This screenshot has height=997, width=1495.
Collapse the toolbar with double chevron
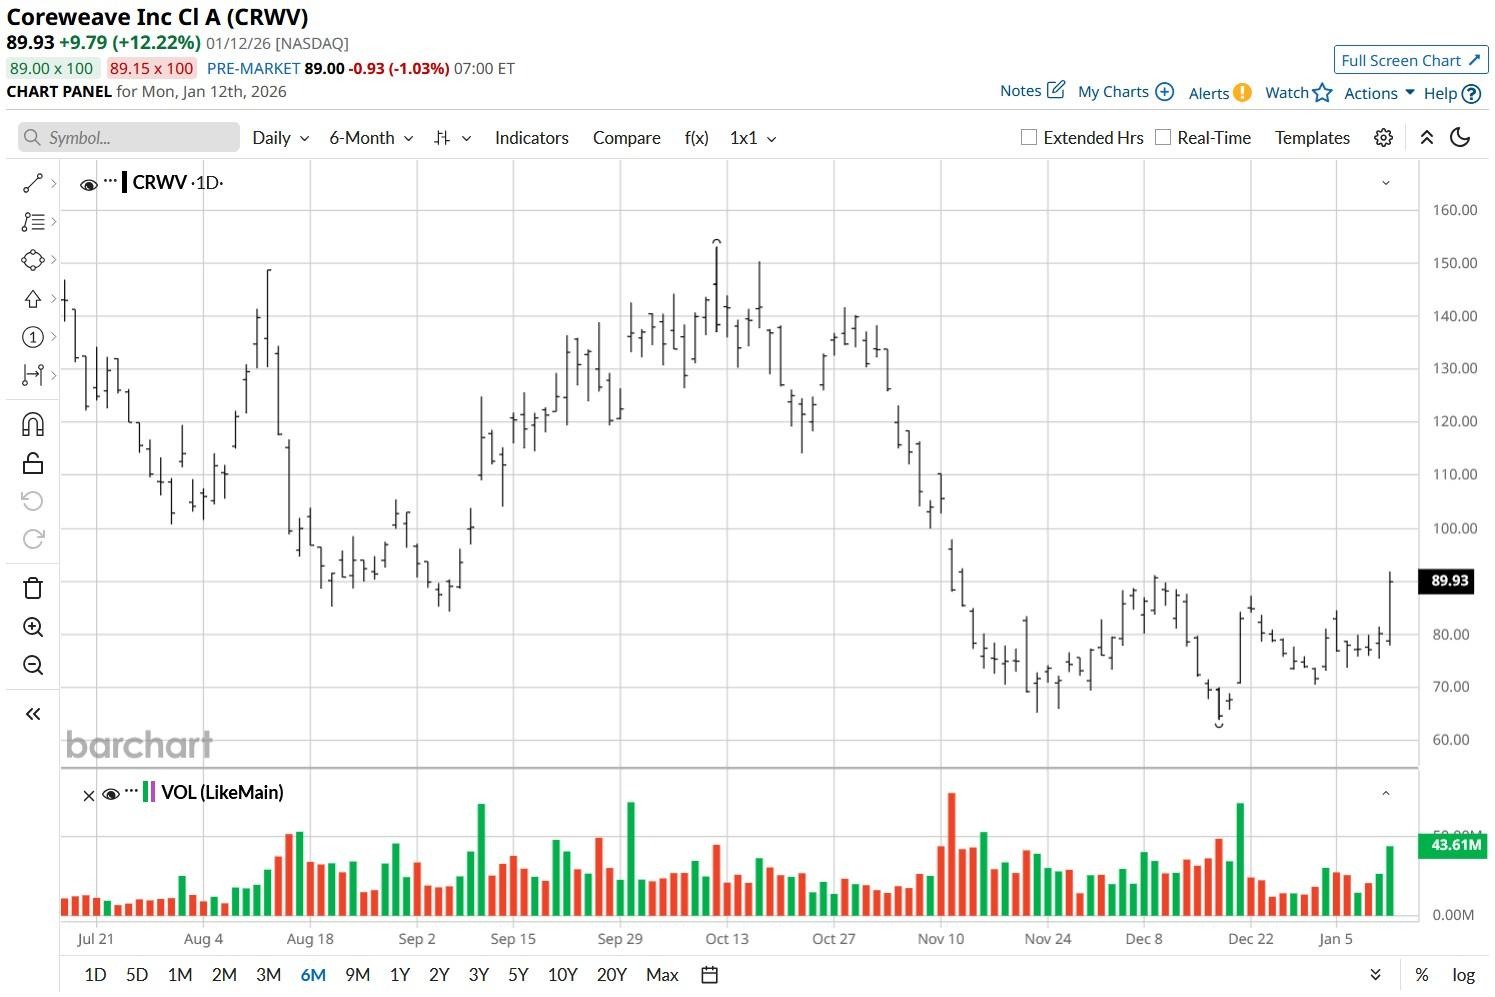[x=1427, y=138]
